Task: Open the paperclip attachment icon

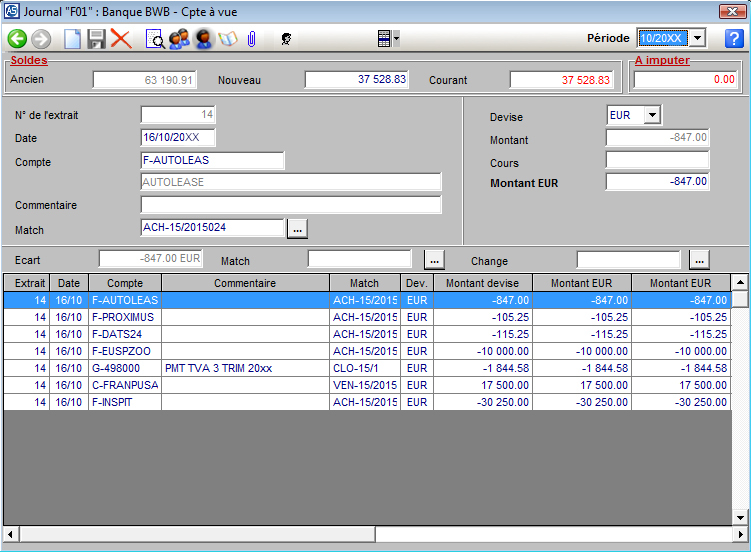Action: click(252, 39)
